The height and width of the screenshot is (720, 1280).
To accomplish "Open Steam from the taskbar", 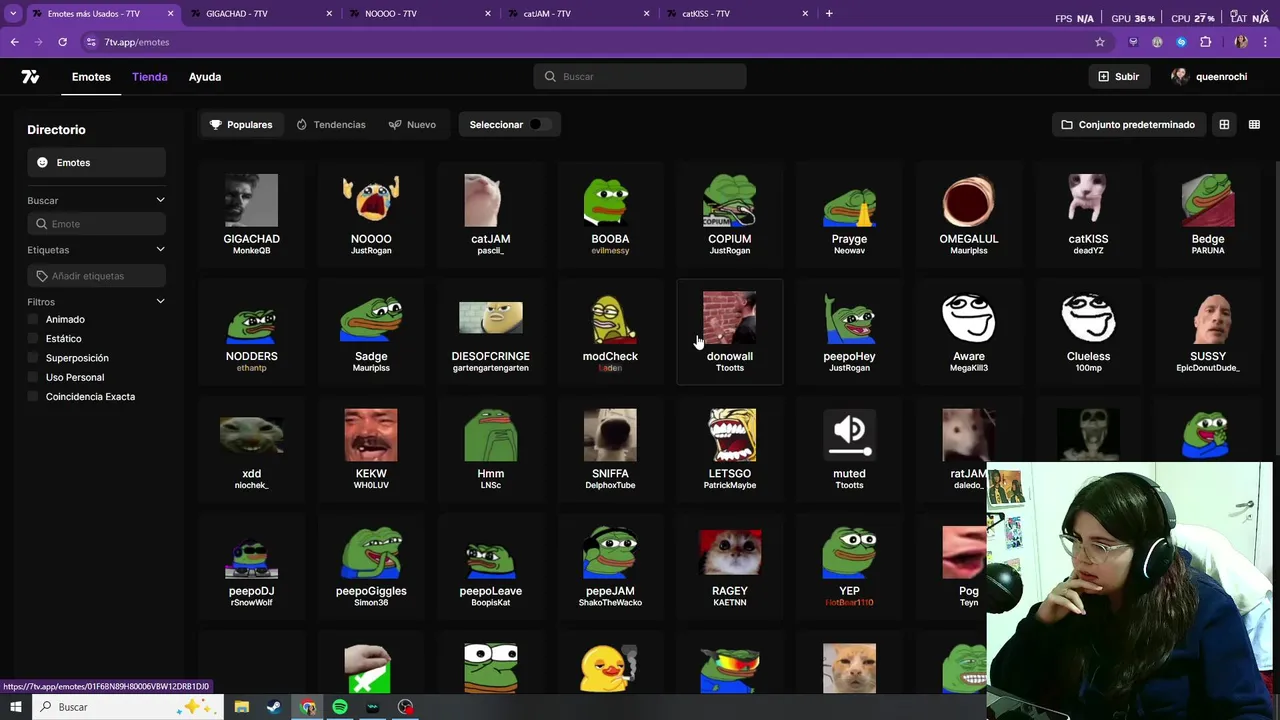I will coord(274,707).
